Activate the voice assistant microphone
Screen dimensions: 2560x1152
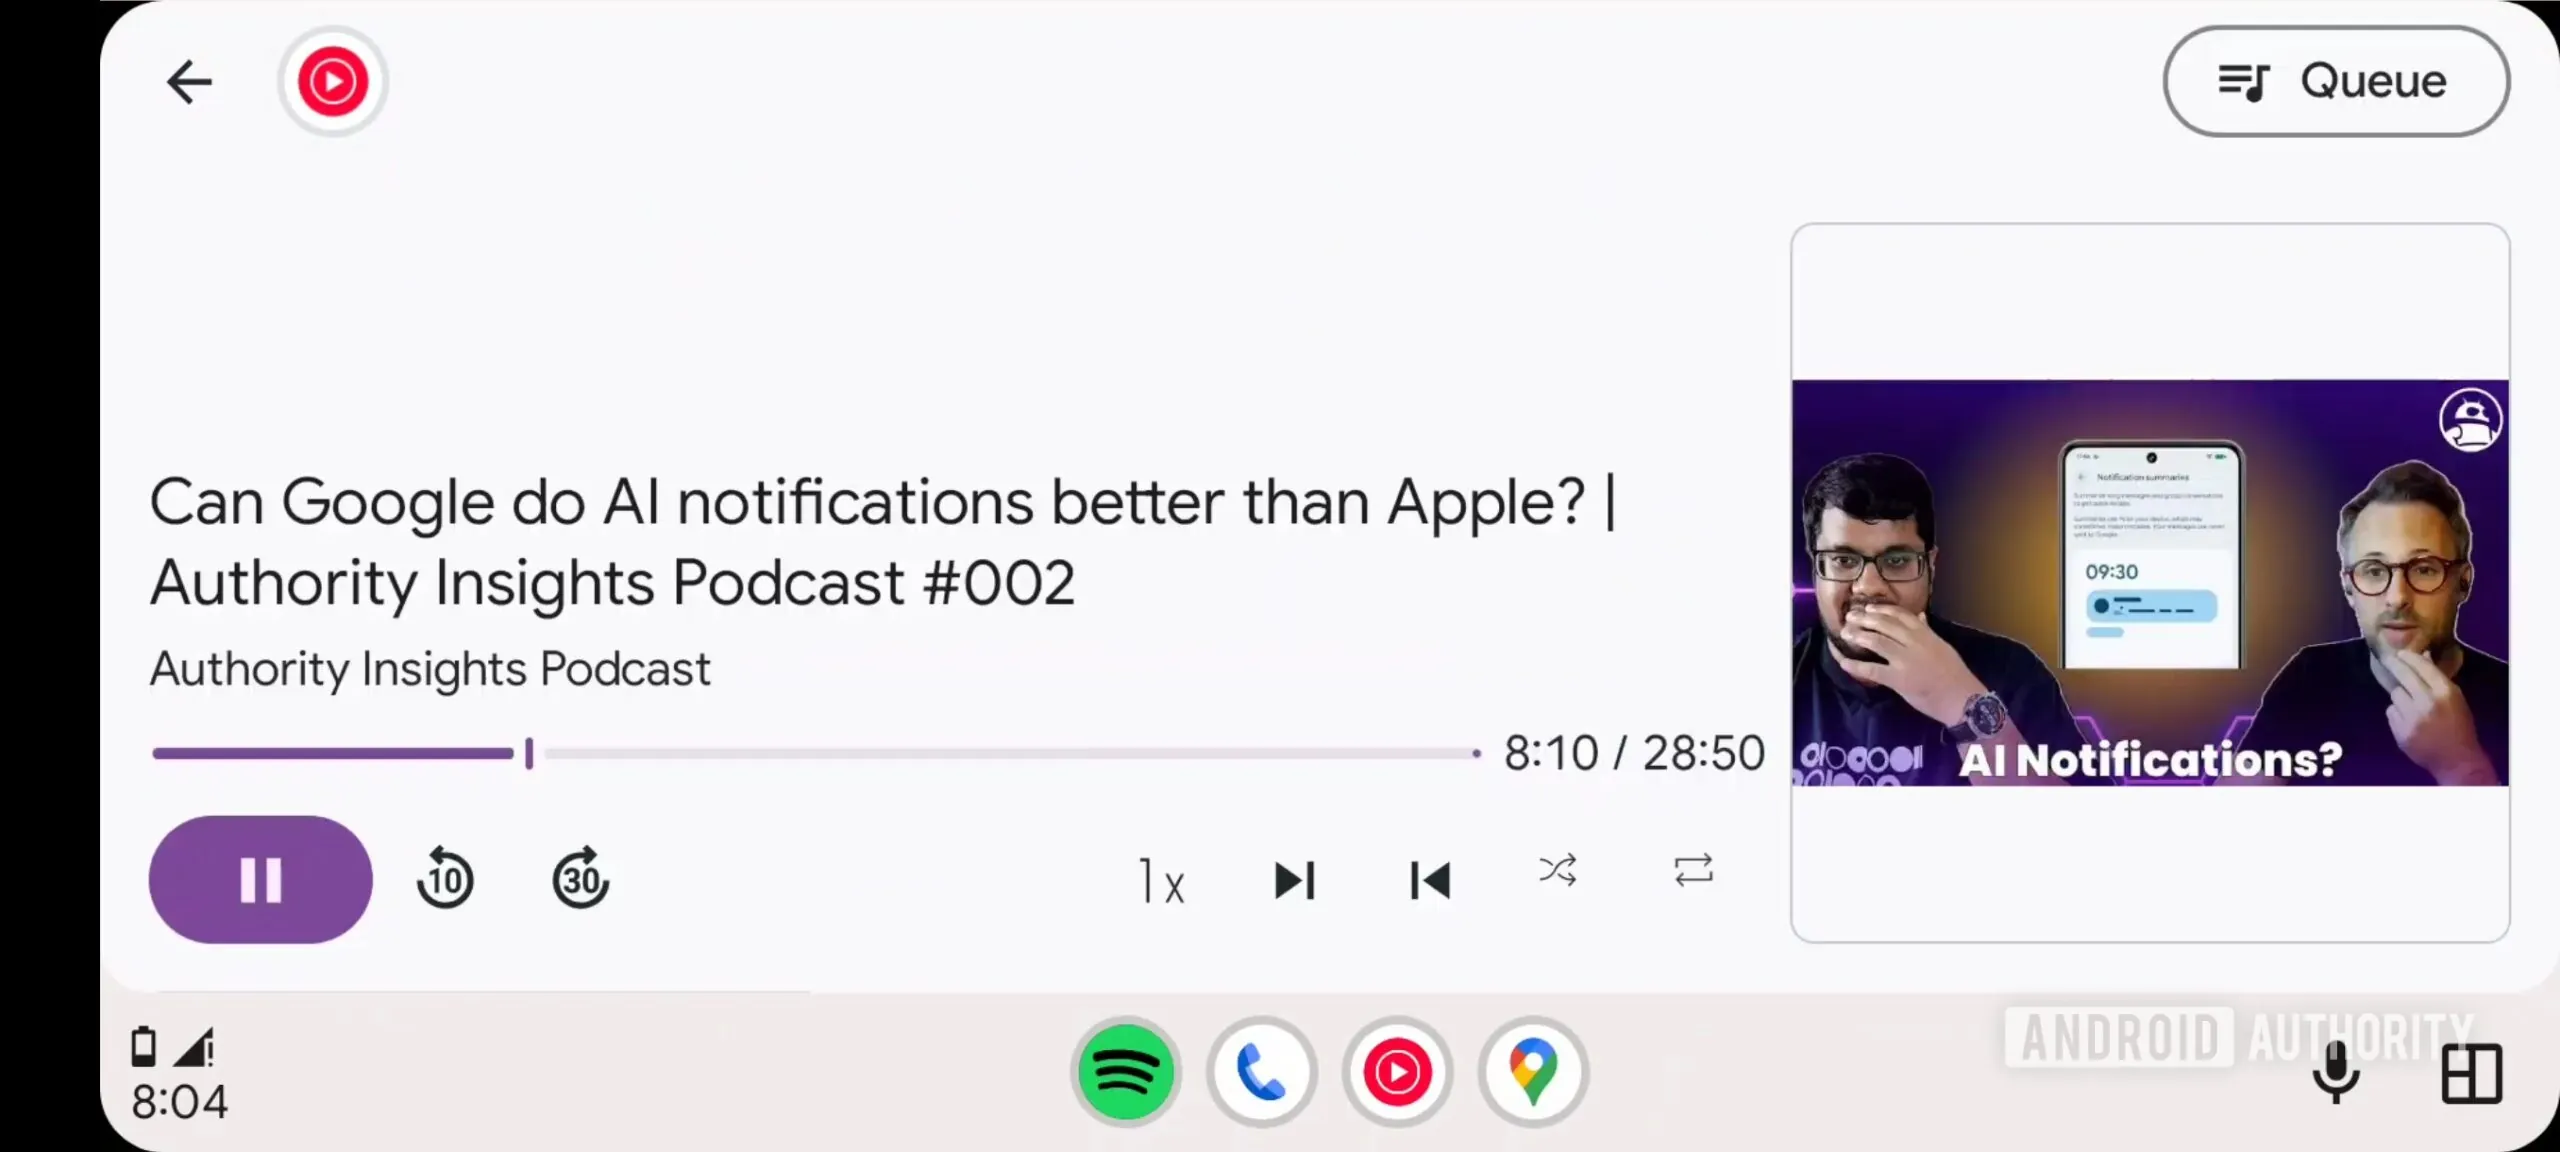coord(2336,1072)
